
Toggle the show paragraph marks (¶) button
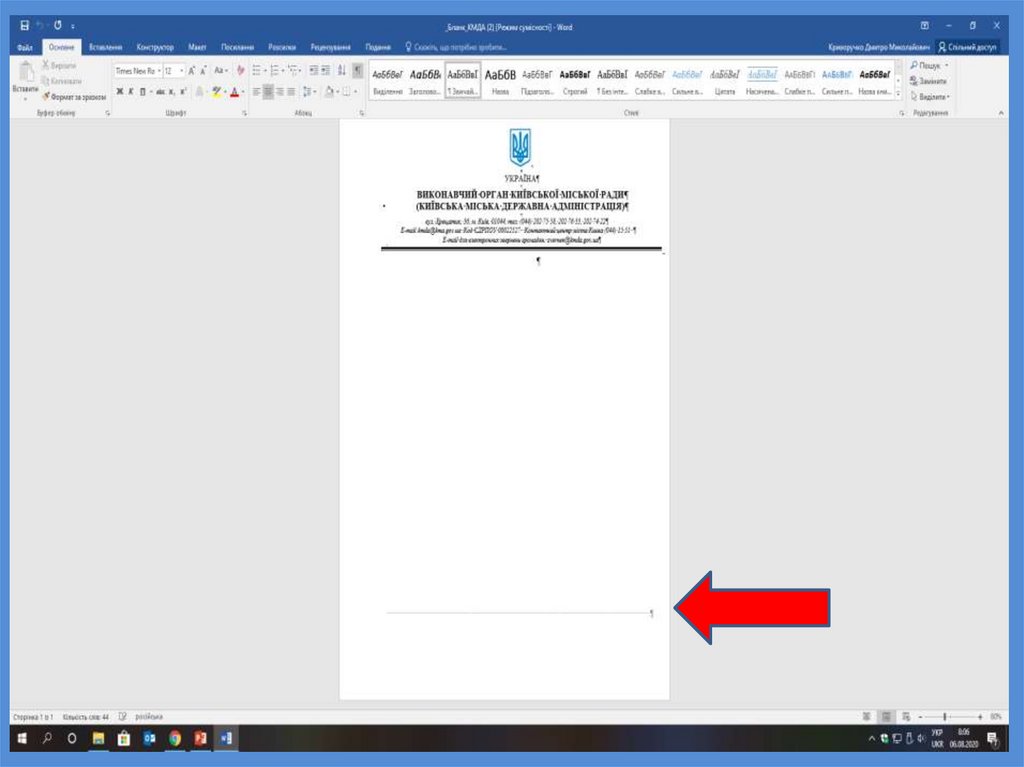point(357,71)
